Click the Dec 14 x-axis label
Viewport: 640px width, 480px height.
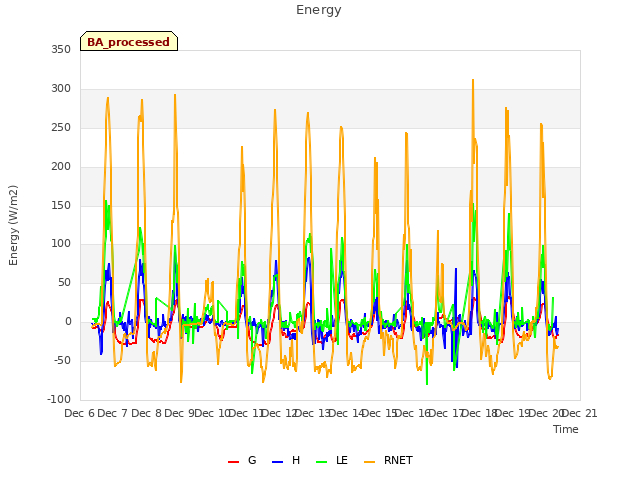(x=346, y=414)
